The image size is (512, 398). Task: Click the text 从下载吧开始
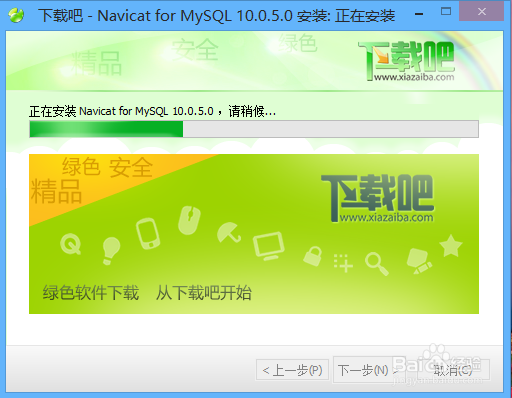204,293
